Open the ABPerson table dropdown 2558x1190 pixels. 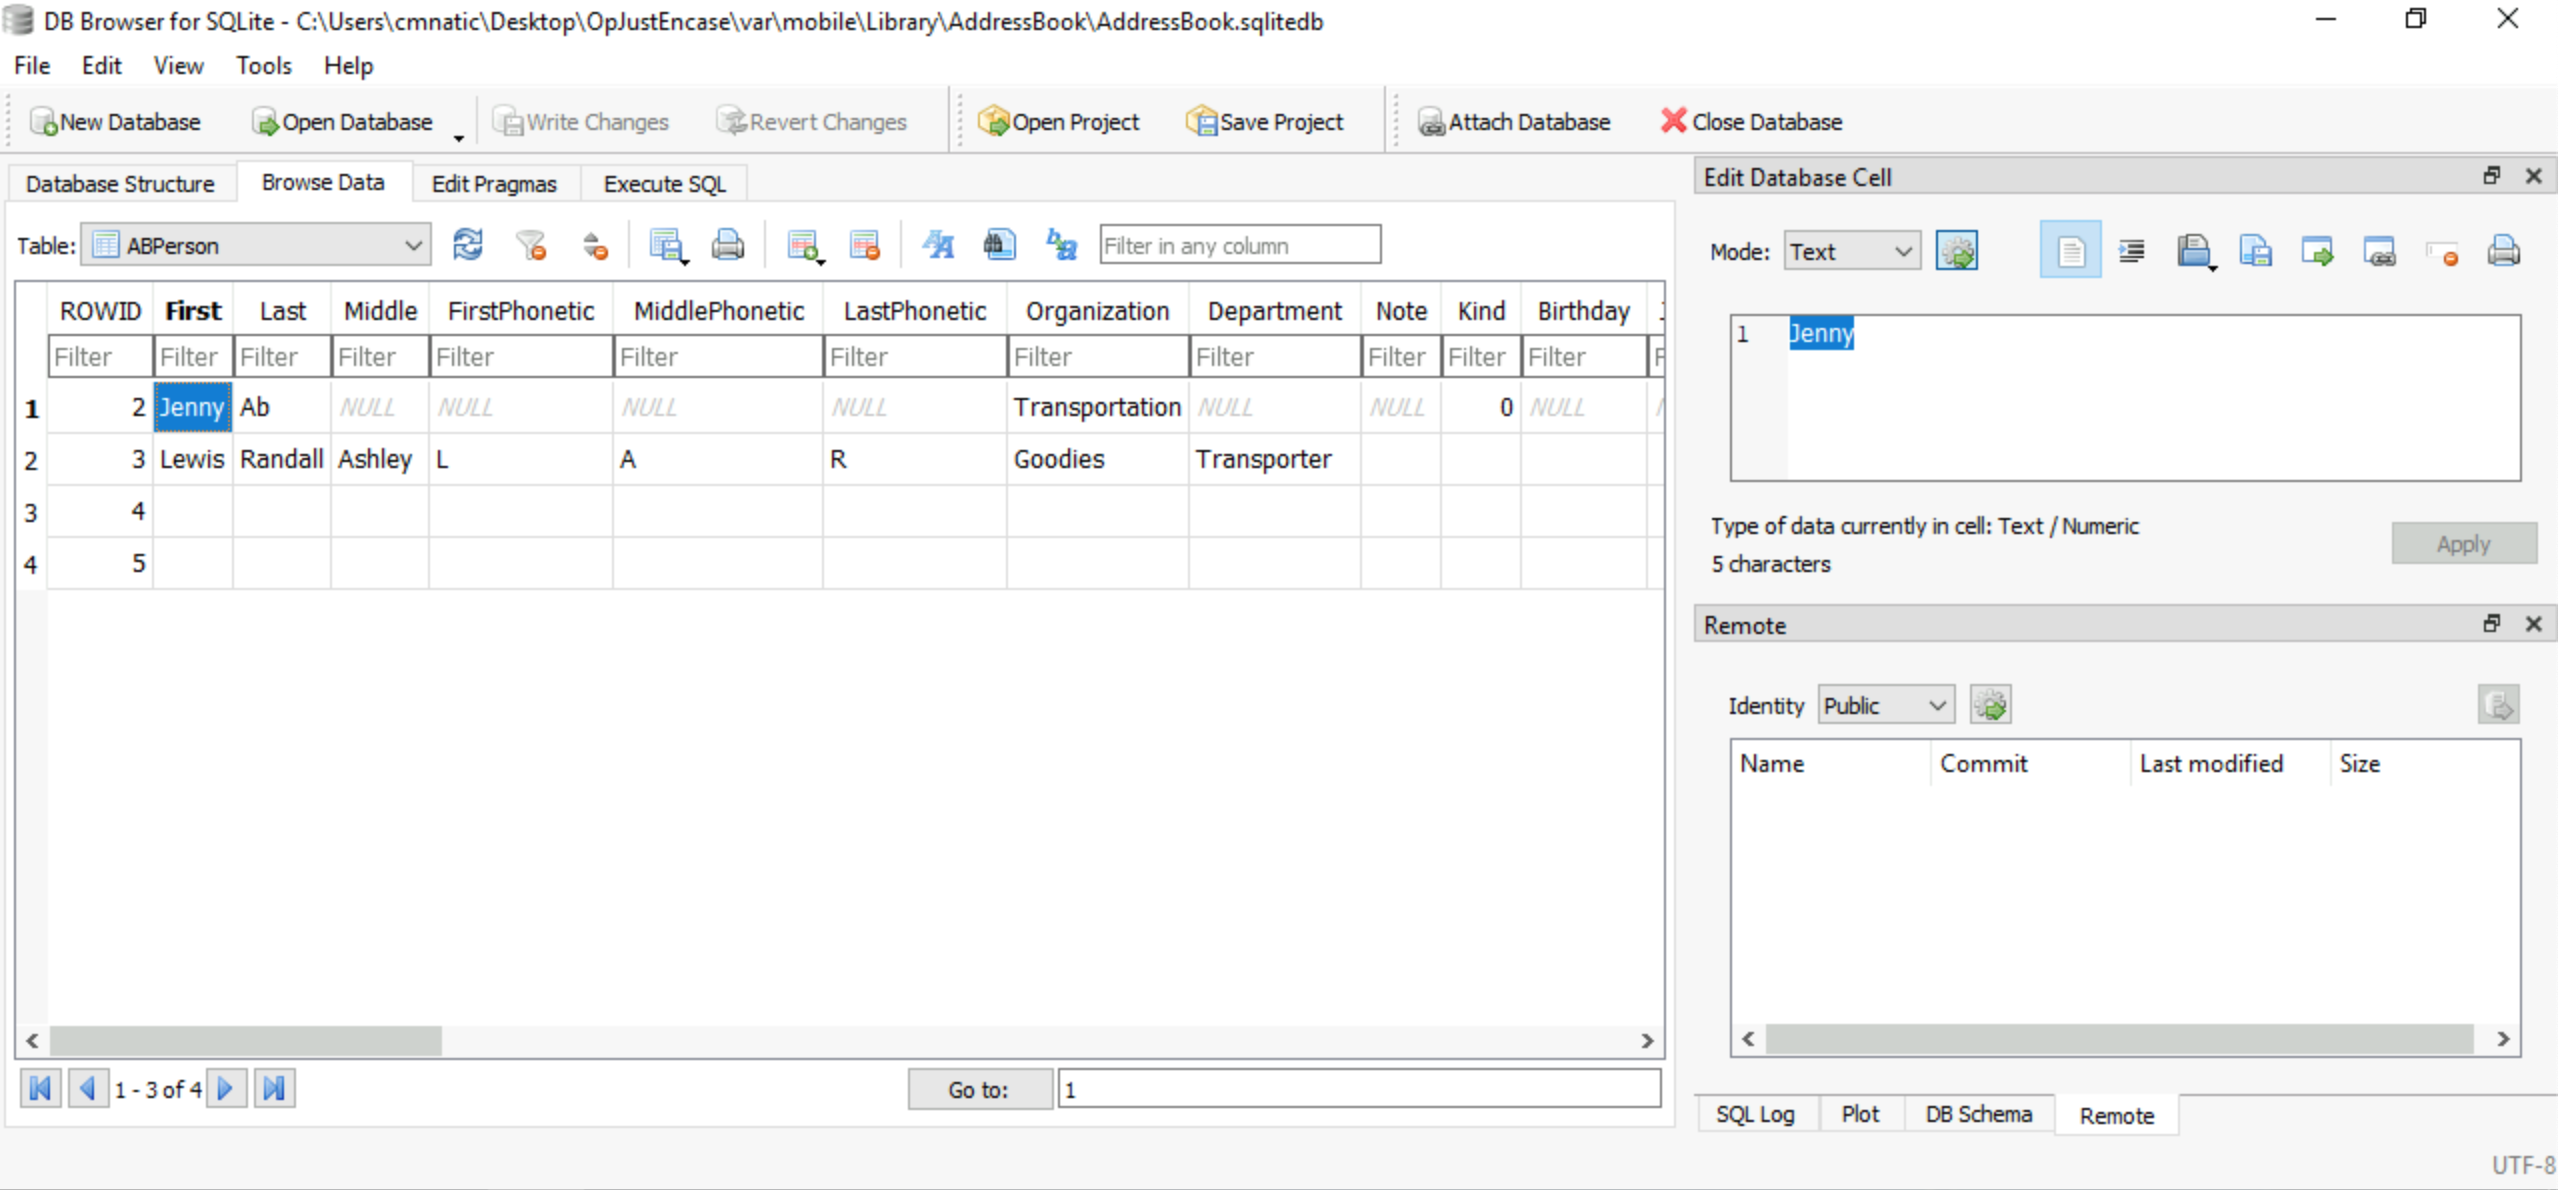click(x=256, y=245)
